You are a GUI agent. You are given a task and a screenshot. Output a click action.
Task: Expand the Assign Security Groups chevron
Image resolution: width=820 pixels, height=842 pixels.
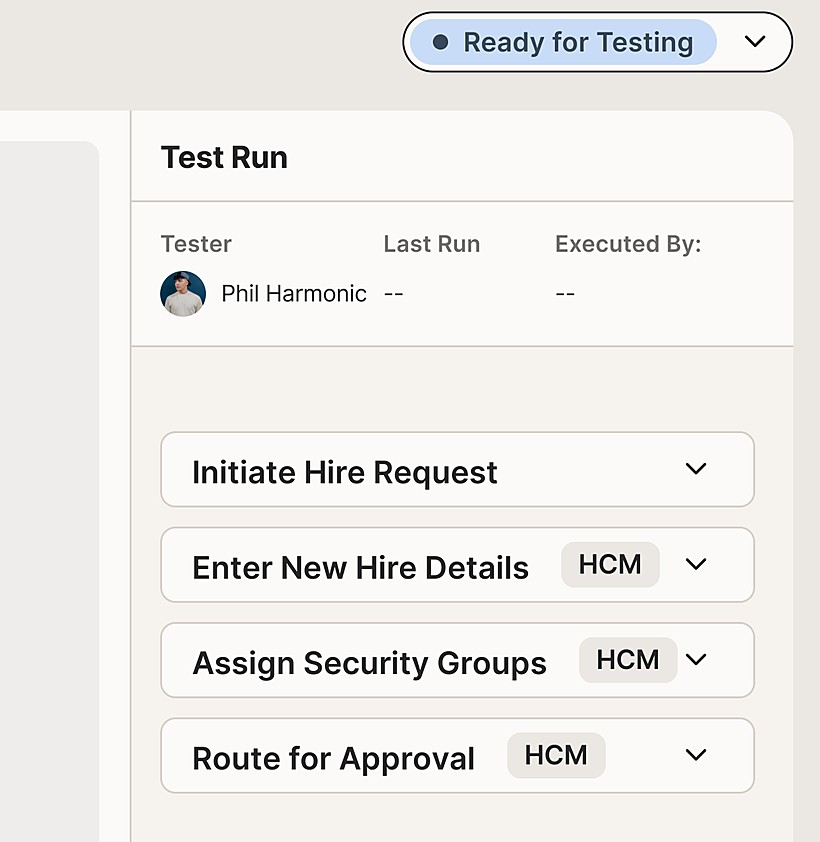[x=695, y=659]
